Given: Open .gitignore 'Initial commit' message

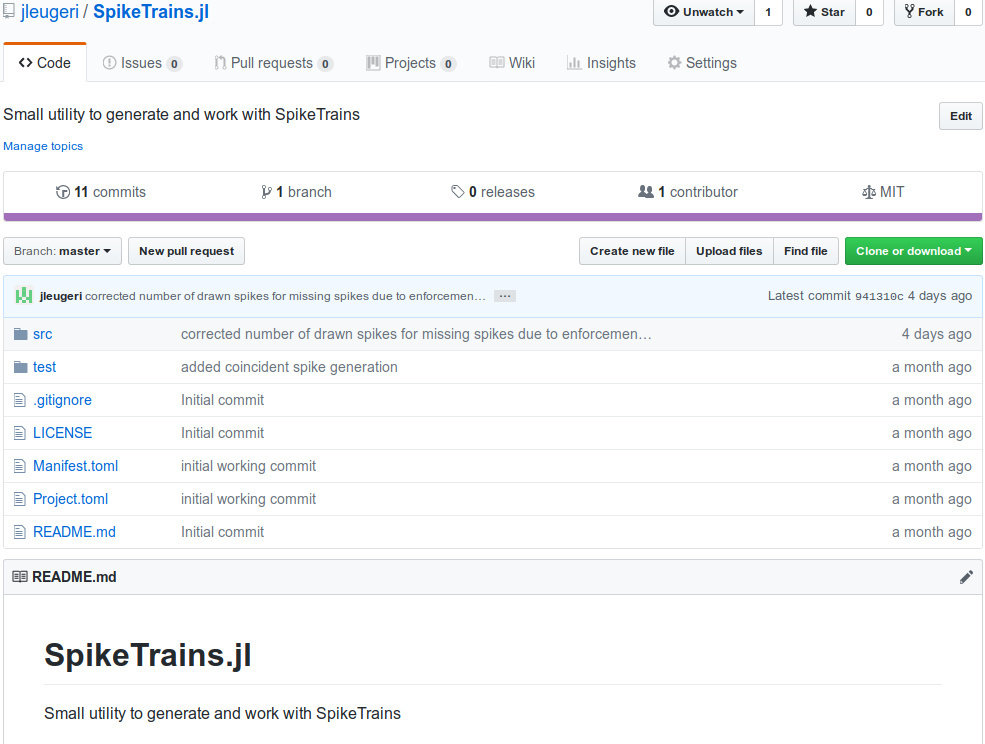Looking at the screenshot, I should pyautogui.click(x=222, y=400).
